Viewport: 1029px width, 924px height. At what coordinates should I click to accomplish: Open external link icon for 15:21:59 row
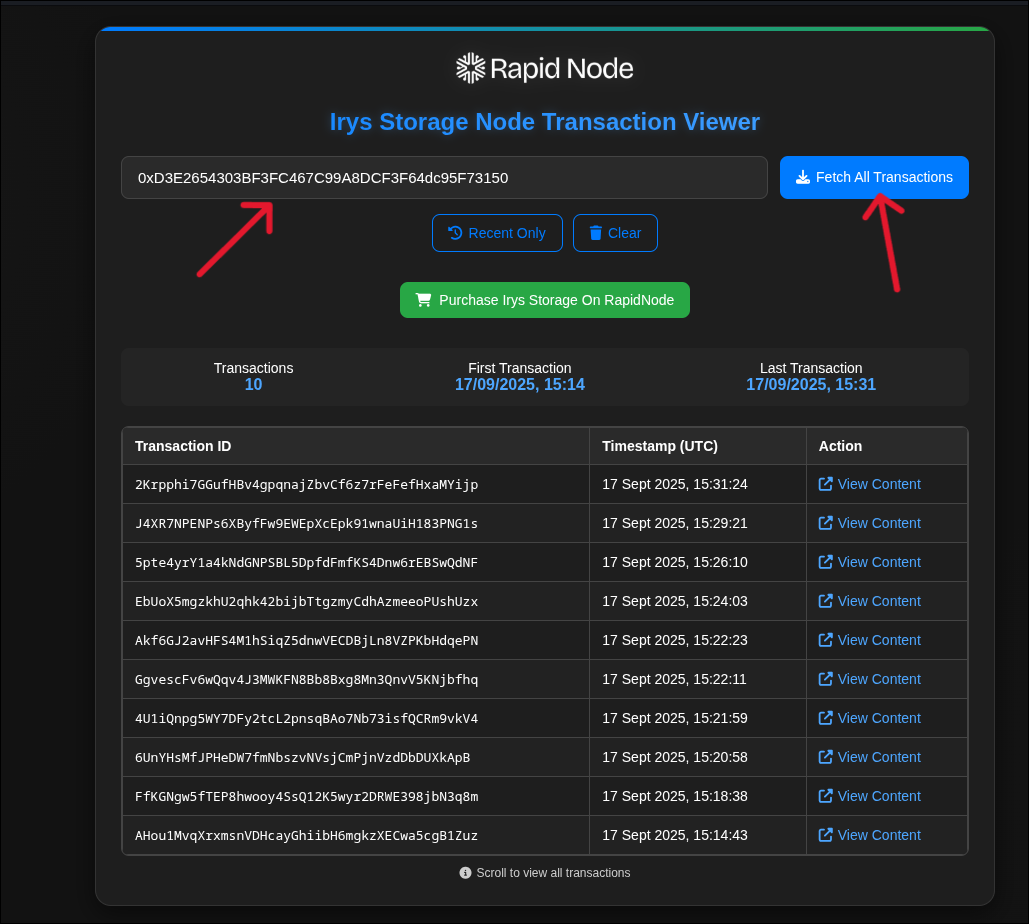tap(826, 718)
